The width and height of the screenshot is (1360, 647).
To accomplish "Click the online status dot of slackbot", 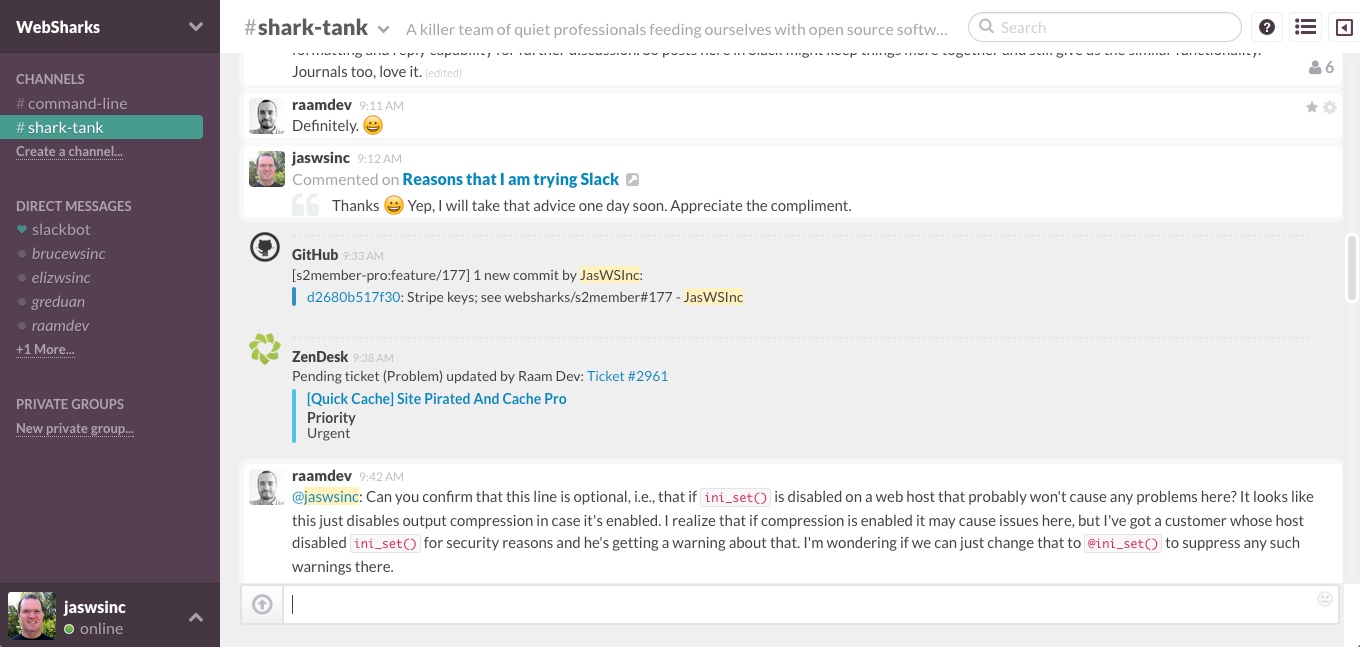I will coord(22,230).
